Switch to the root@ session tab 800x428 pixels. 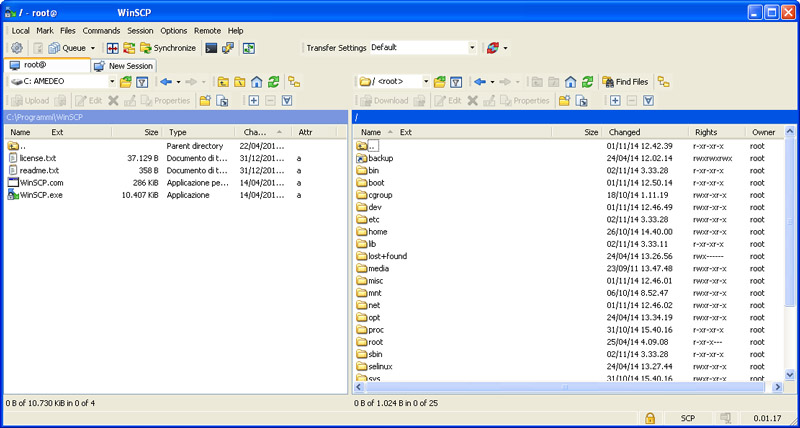click(47, 65)
